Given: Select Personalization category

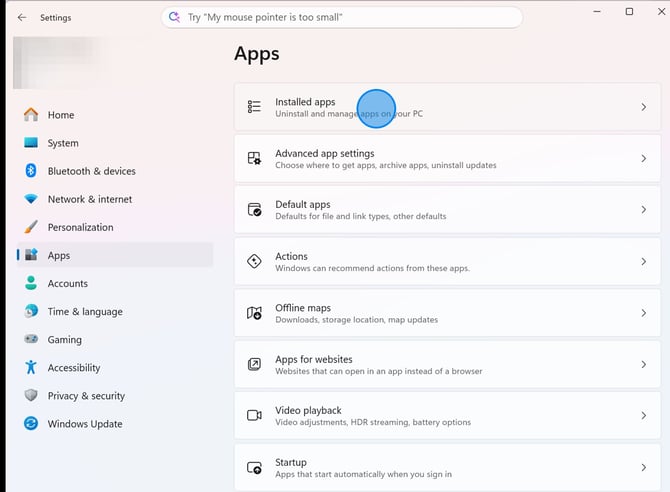Looking at the screenshot, I should pos(115,227).
